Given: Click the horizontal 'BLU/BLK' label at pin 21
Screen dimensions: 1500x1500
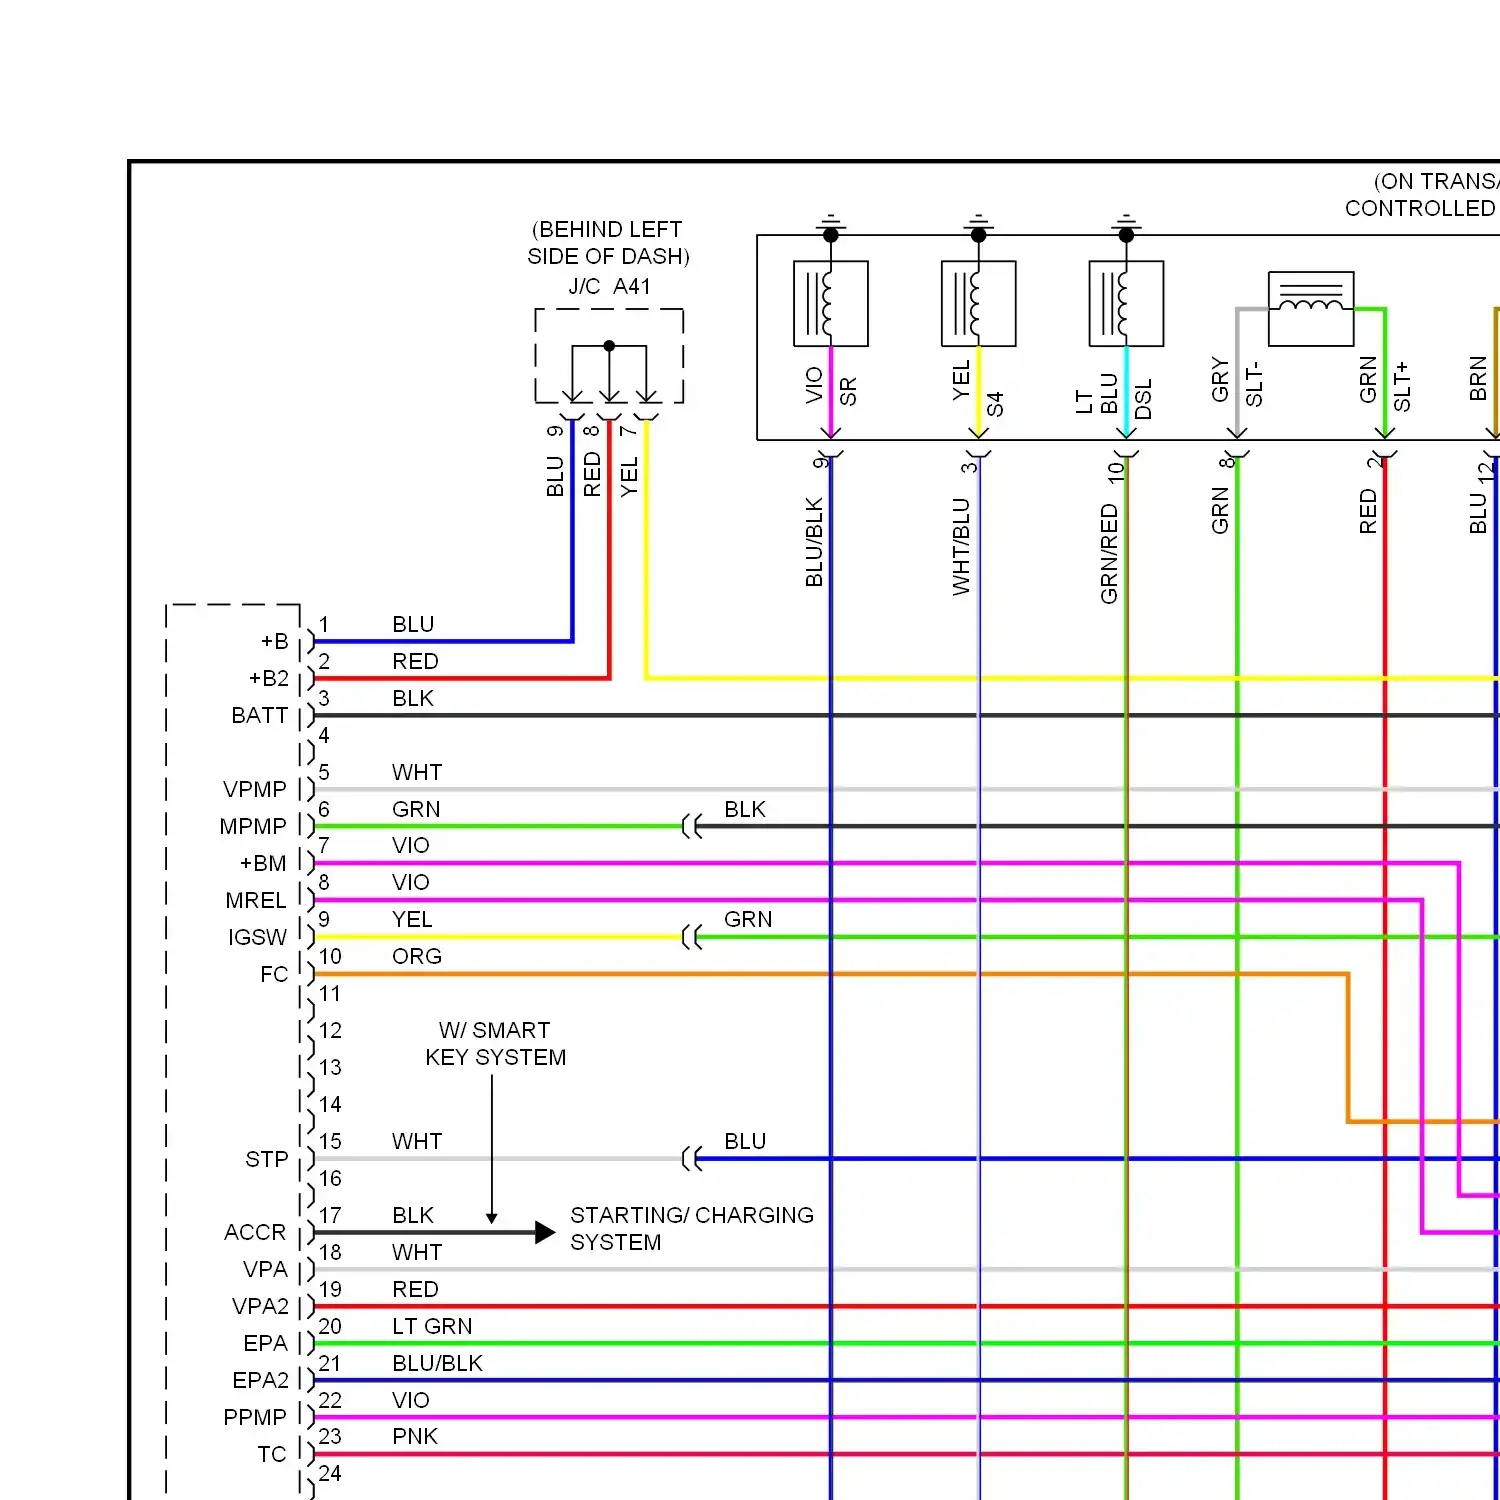Looking at the screenshot, I should click(437, 1364).
